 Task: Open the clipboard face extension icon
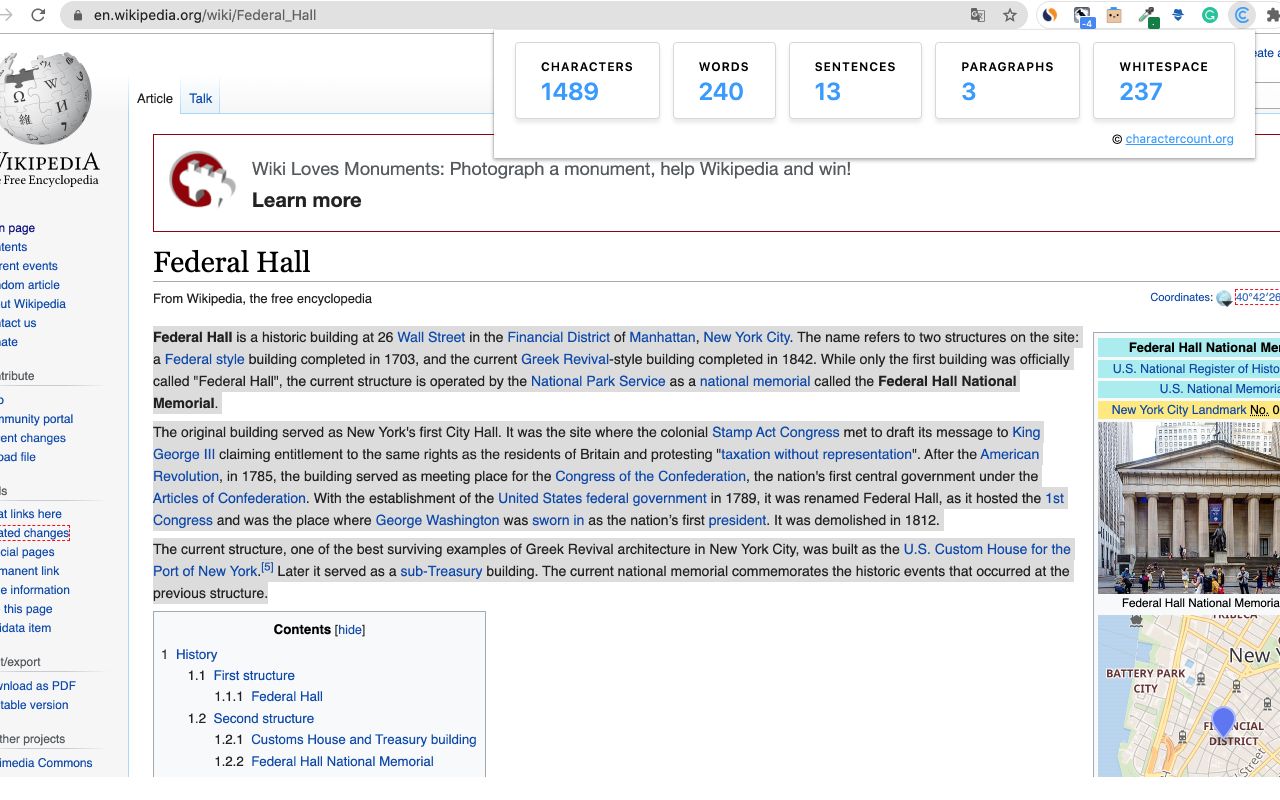pyautogui.click(x=1114, y=15)
